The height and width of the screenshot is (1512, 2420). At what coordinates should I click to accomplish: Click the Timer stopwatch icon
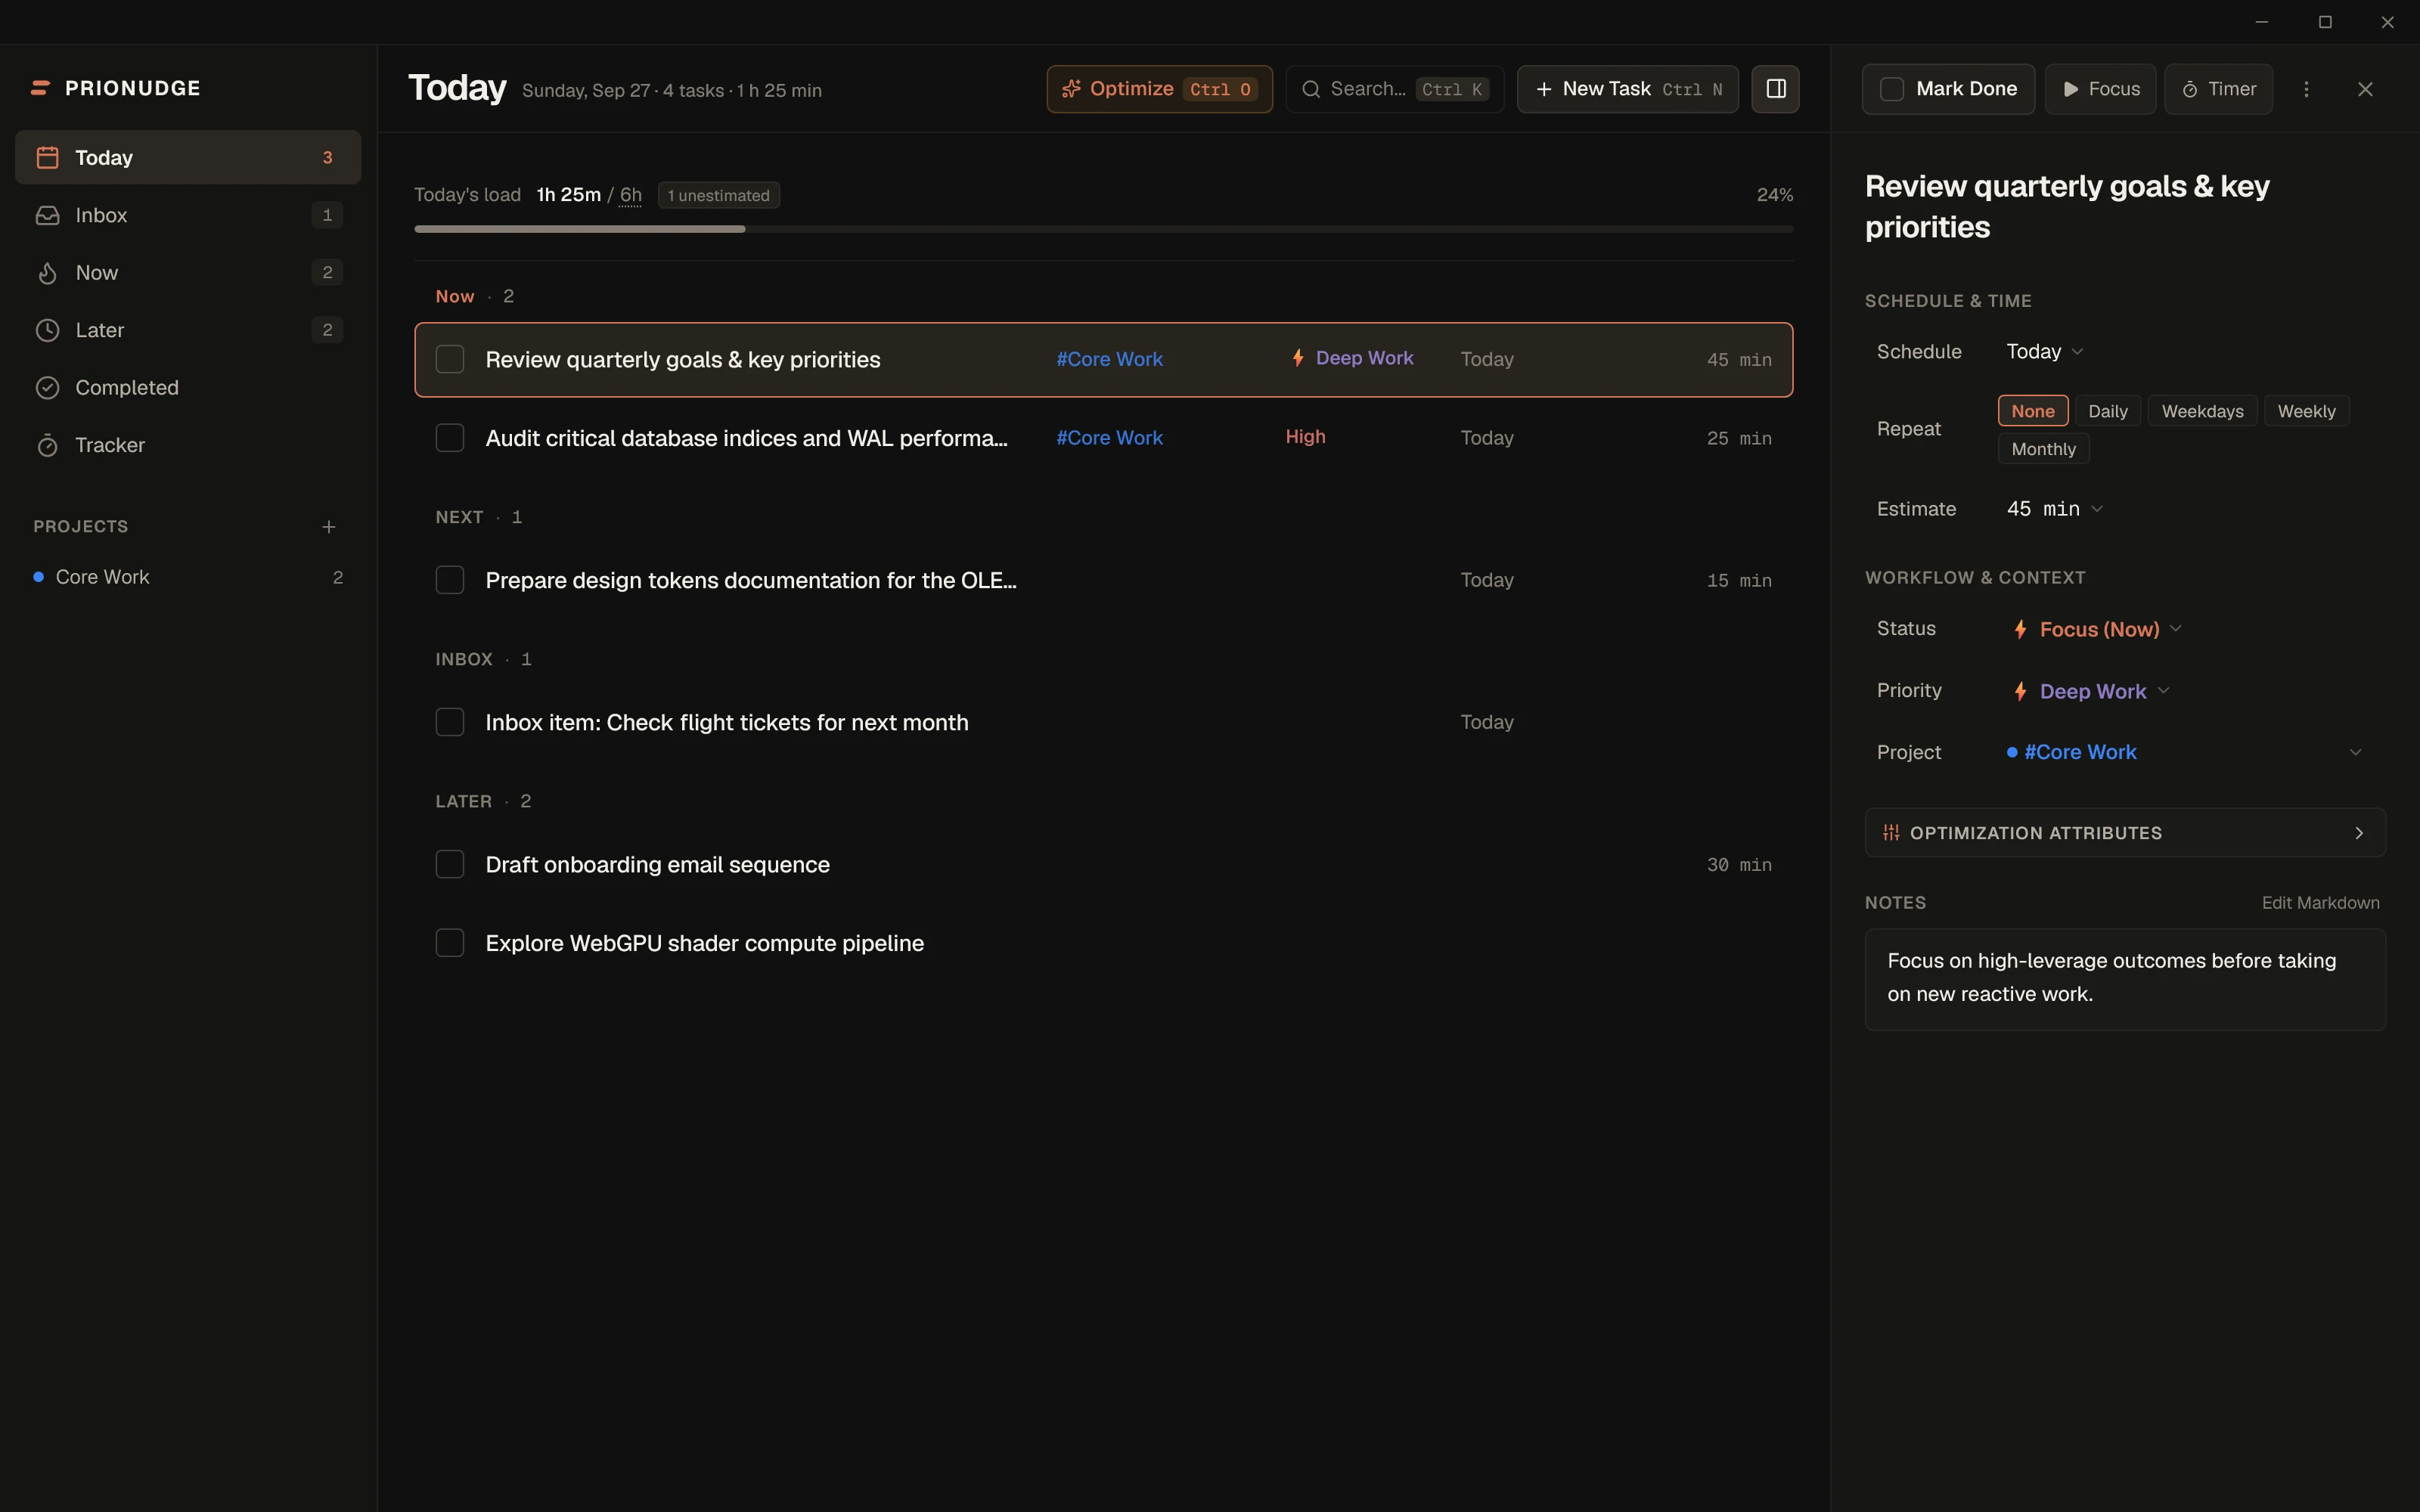click(2190, 89)
